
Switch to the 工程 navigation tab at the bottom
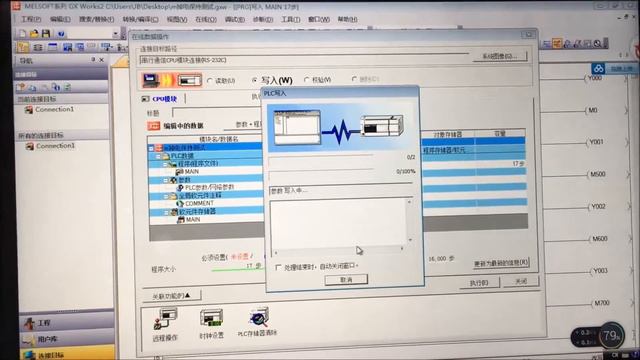(x=66, y=323)
